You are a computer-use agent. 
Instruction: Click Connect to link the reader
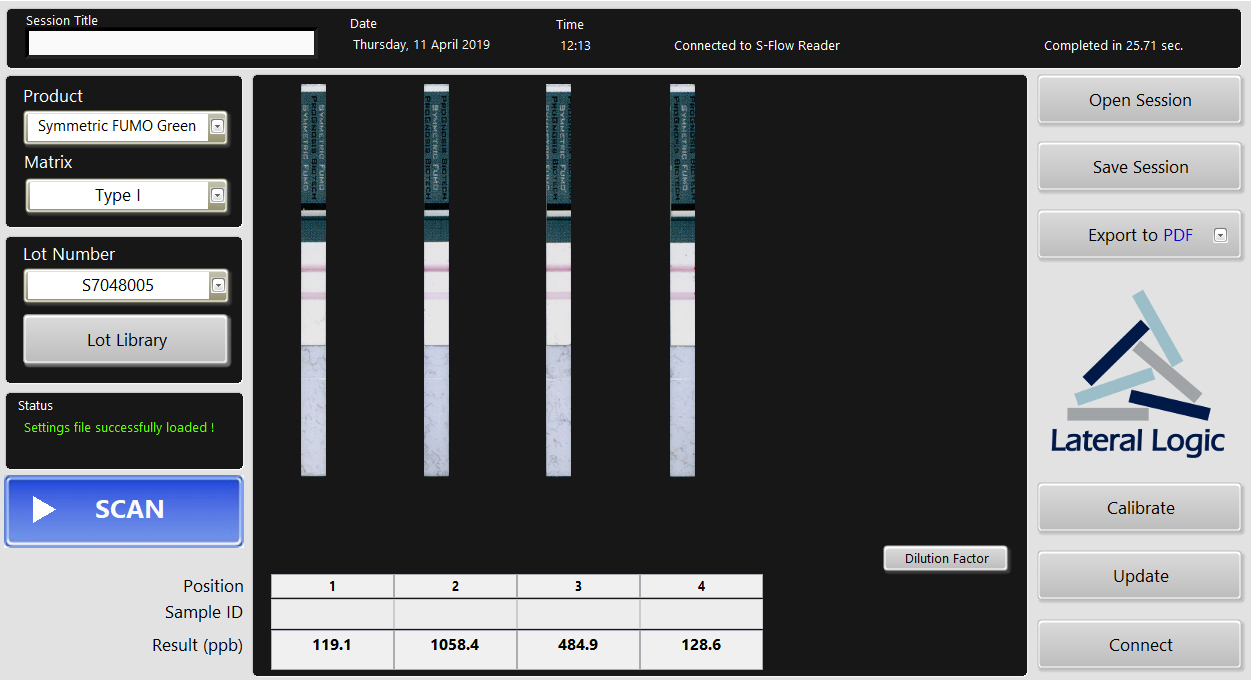point(1139,645)
